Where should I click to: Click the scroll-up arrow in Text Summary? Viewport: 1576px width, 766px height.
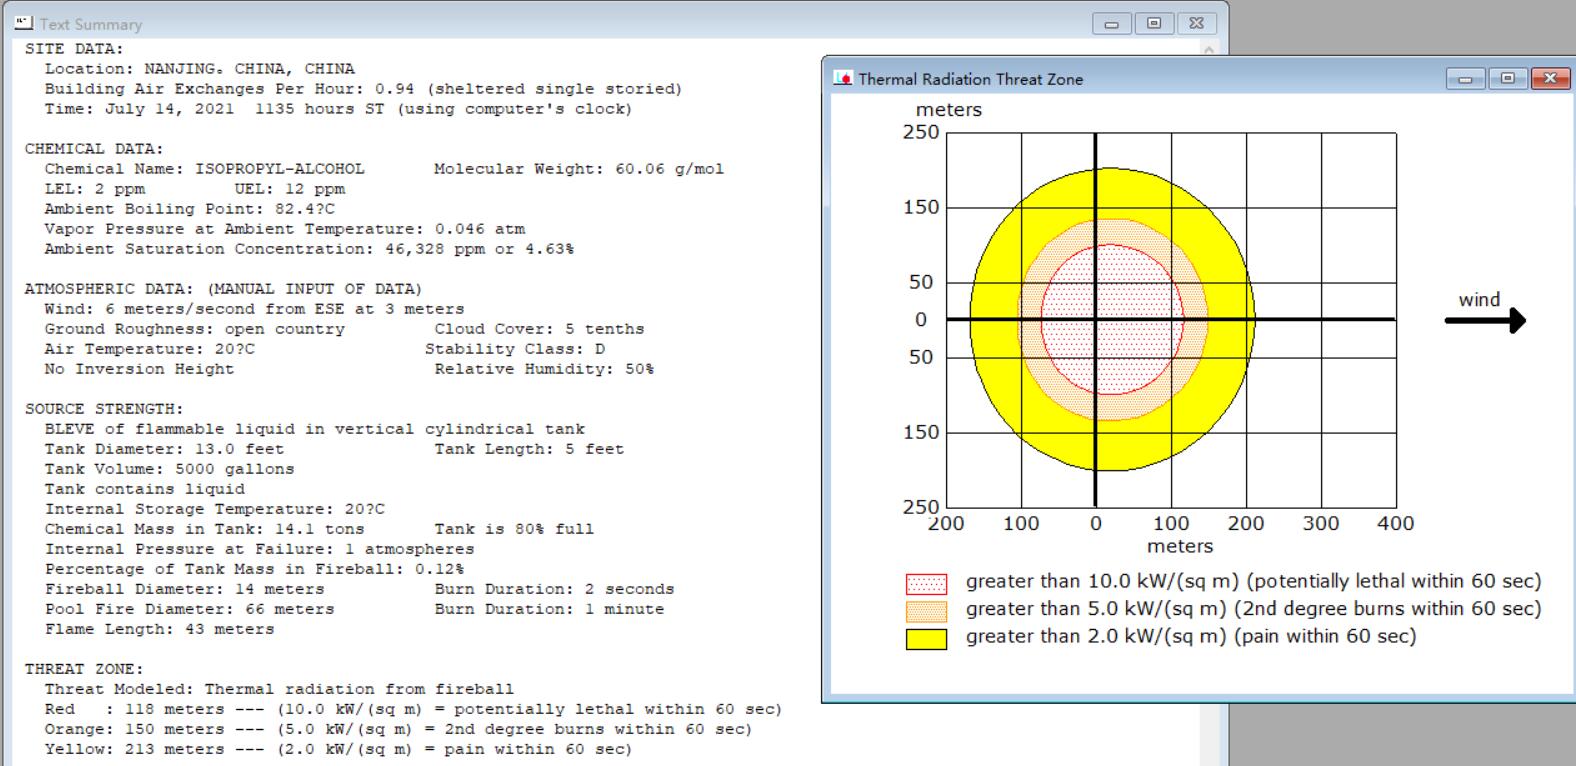tap(1209, 49)
